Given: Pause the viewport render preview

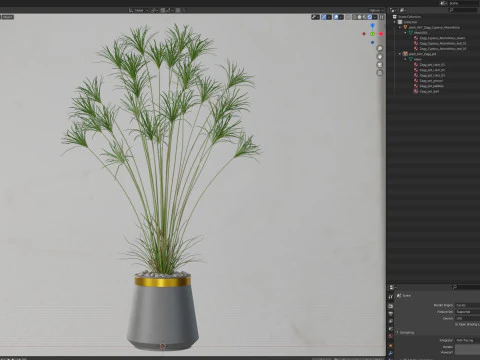Looking at the screenshot, I should (382, 17).
